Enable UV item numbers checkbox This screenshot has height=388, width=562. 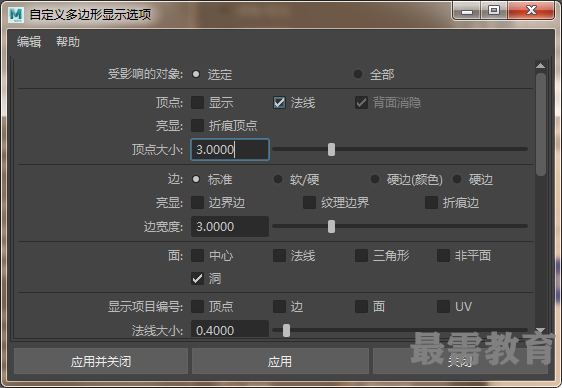point(443,306)
